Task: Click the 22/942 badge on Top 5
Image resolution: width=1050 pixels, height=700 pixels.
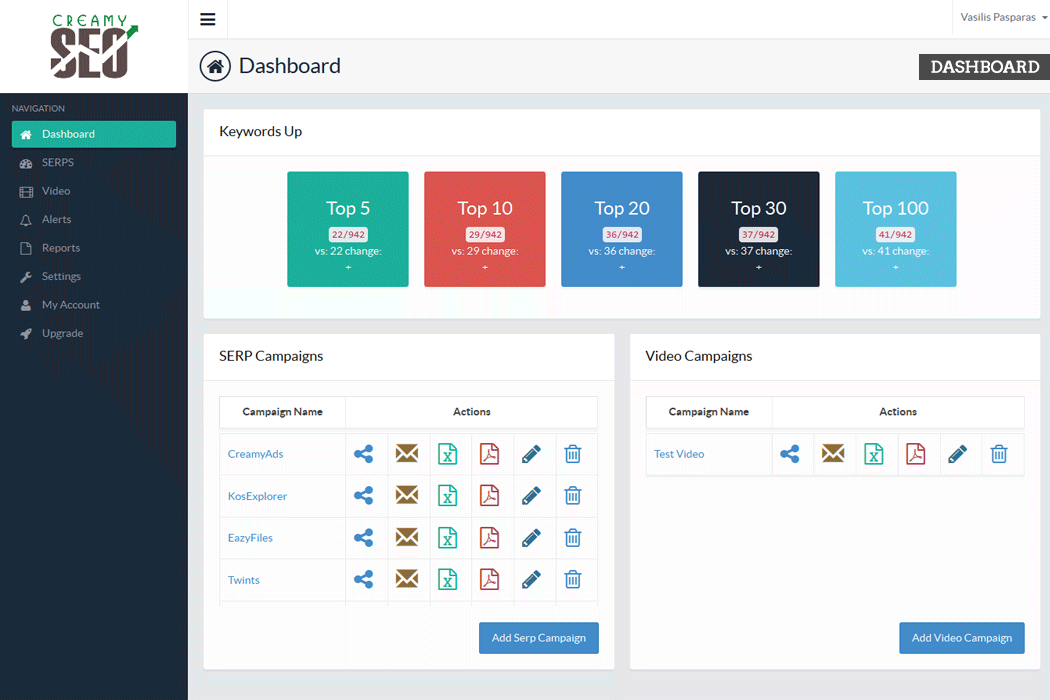Action: (348, 234)
